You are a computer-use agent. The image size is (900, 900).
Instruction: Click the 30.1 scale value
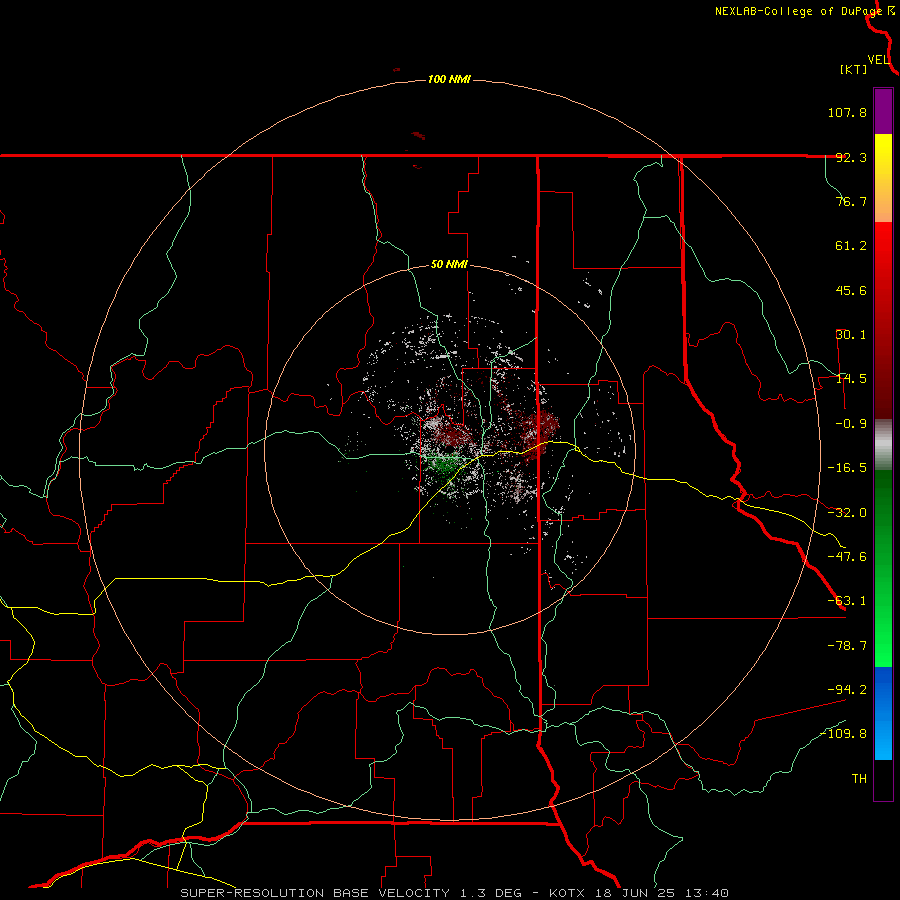(x=851, y=335)
